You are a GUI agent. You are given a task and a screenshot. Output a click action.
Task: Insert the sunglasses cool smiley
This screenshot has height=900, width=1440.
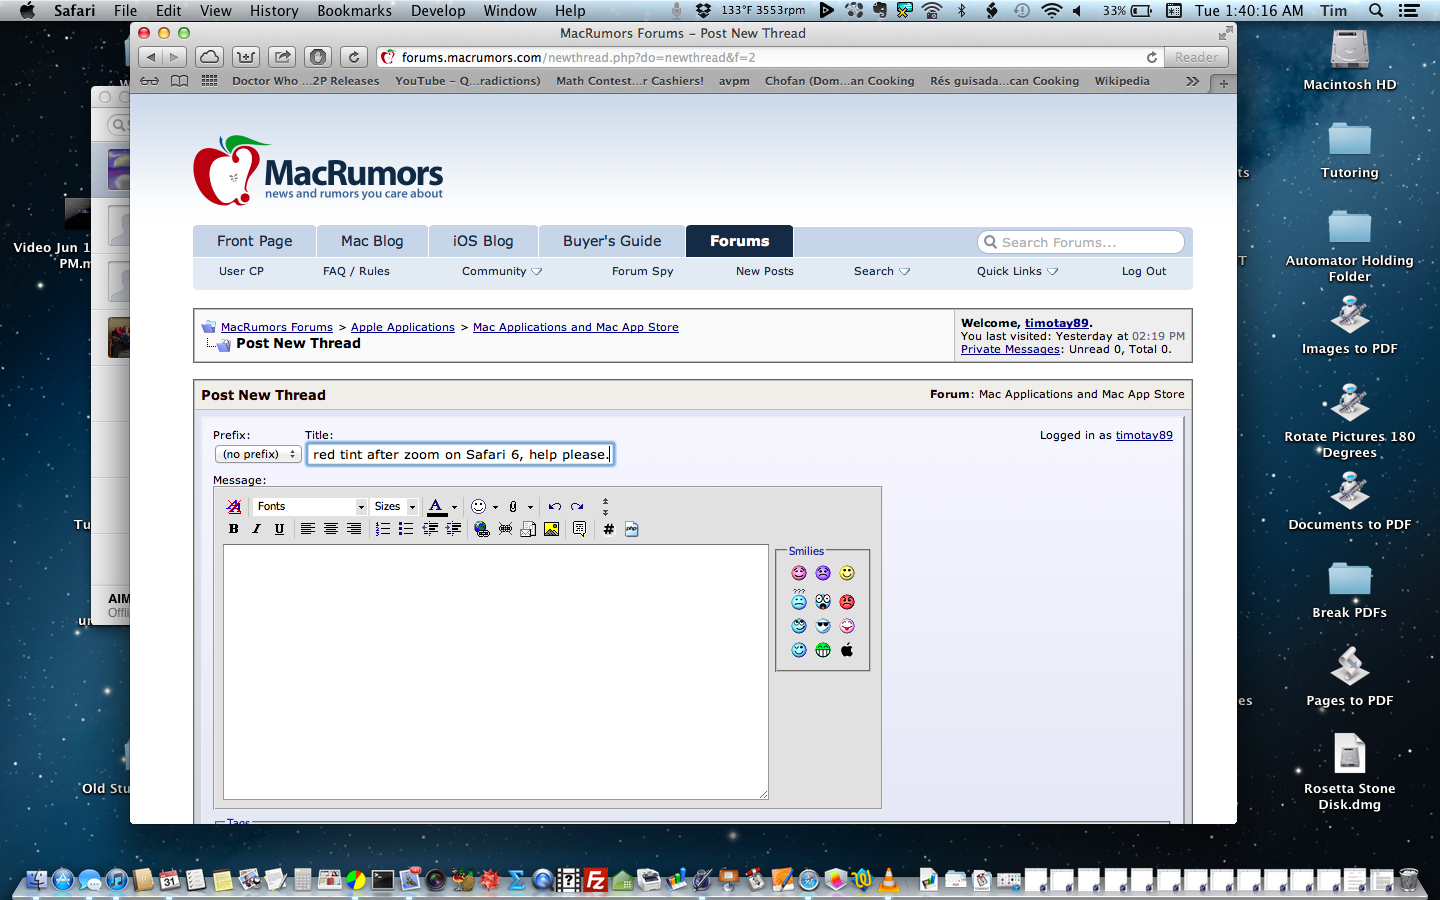point(823,626)
